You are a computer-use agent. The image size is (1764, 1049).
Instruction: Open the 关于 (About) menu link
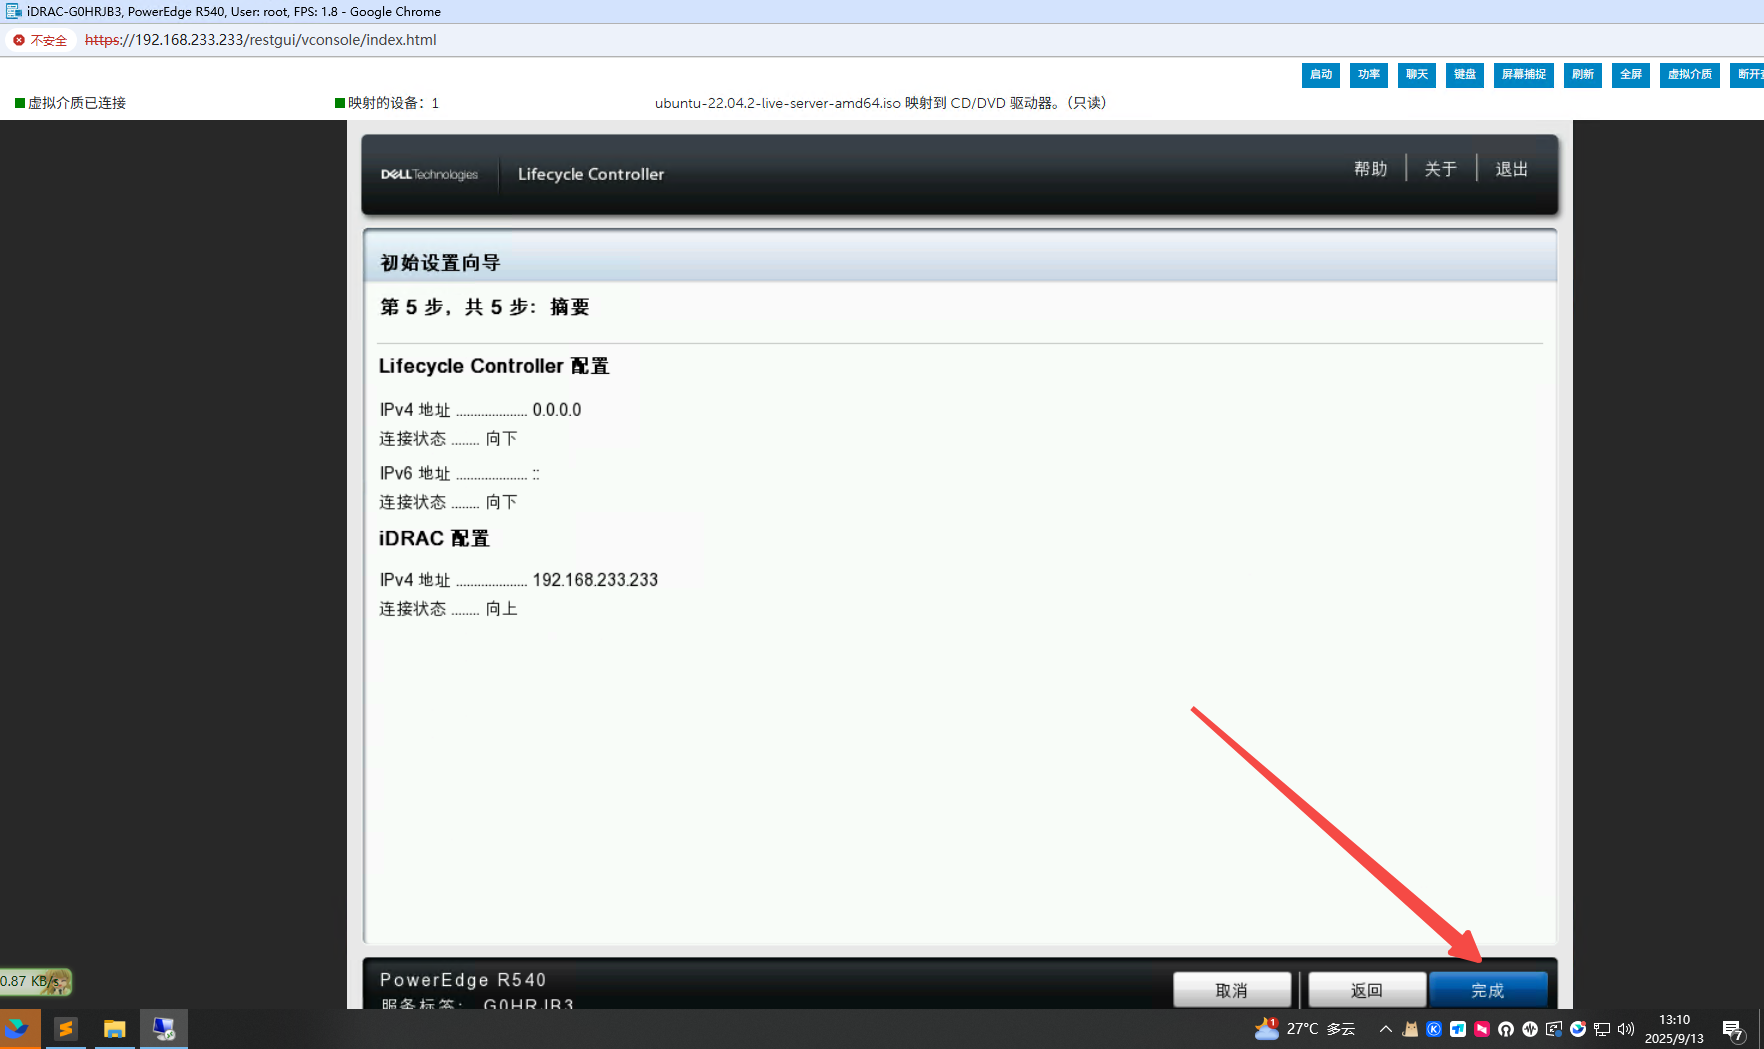pyautogui.click(x=1440, y=169)
